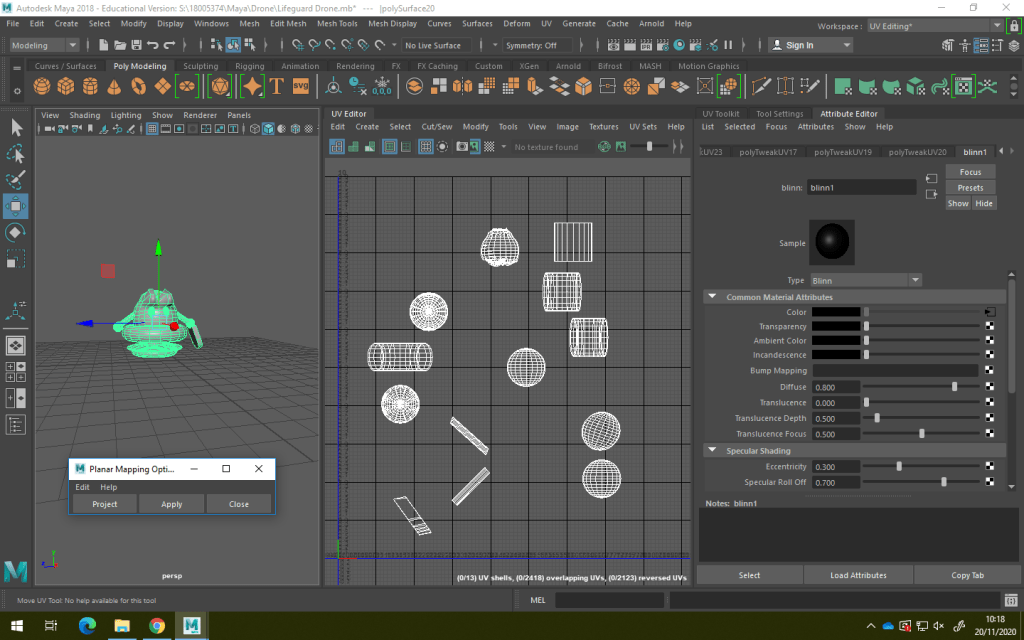Image resolution: width=1024 pixels, height=640 pixels.
Task: Collapse the Common Material Attributes section
Action: (x=712, y=297)
